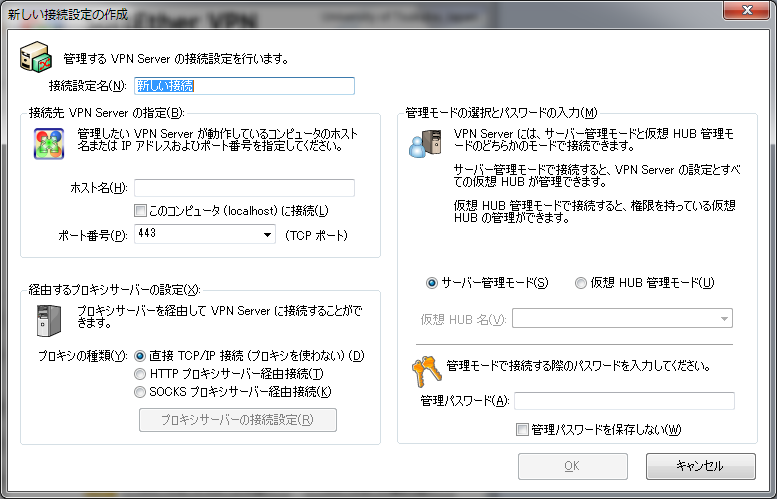Viewport: 777px width, 499px height.
Task: Choose サーバー管理モード radio button
Action: [x=432, y=283]
